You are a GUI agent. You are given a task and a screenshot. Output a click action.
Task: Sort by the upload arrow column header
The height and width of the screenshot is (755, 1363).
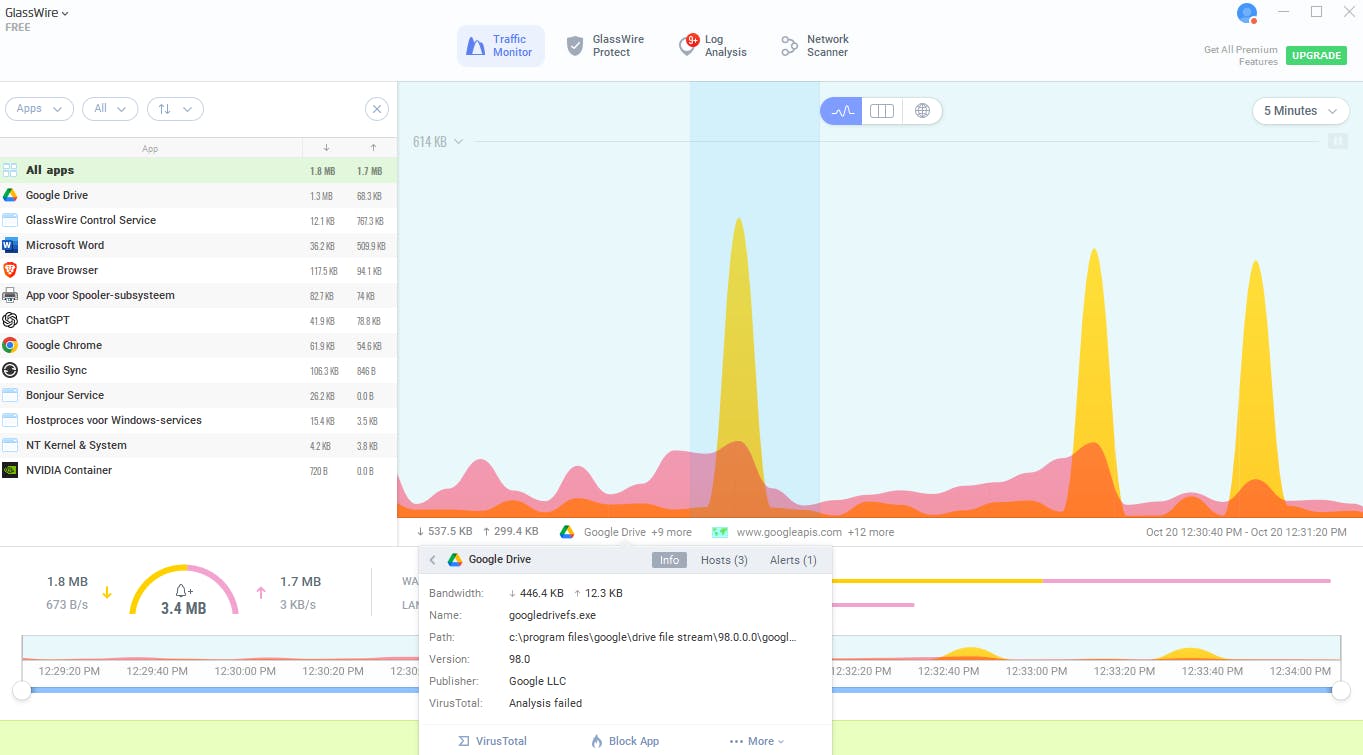[x=373, y=149]
